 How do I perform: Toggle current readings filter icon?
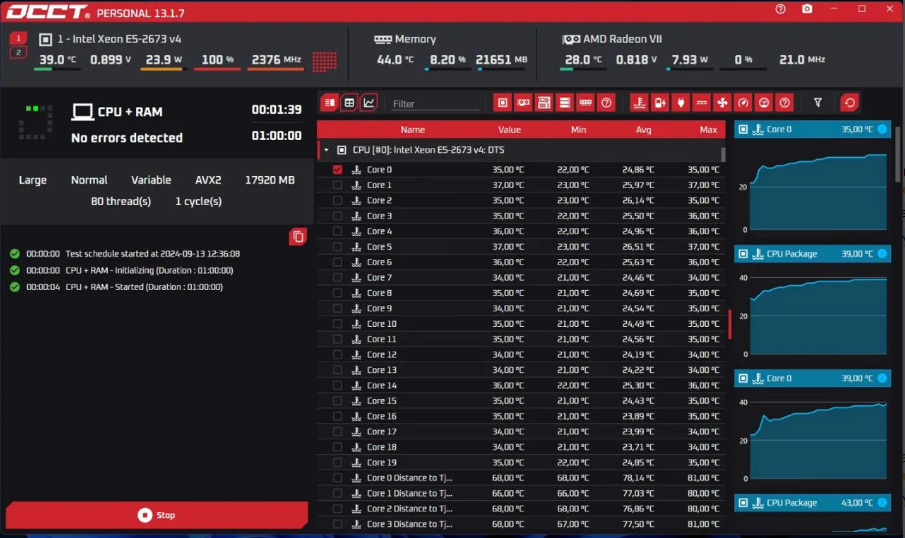pyautogui.click(x=702, y=103)
